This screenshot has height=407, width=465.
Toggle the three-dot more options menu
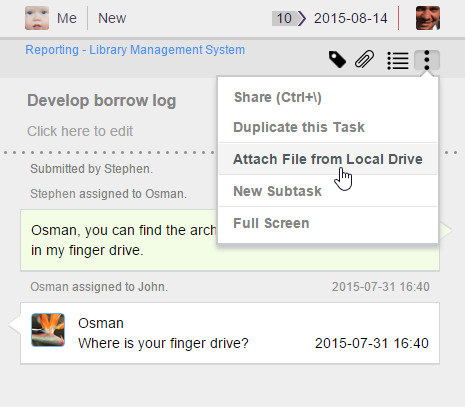click(x=427, y=60)
